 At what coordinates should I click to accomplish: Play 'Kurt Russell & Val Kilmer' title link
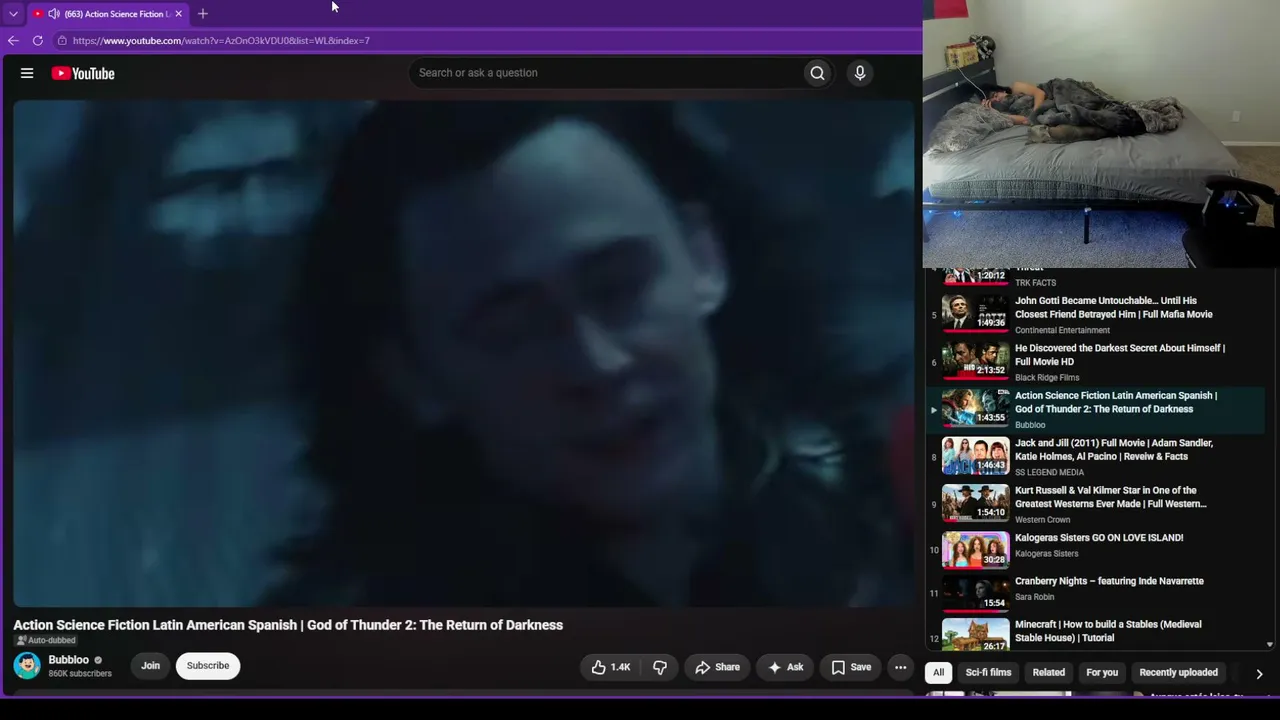pos(1111,497)
